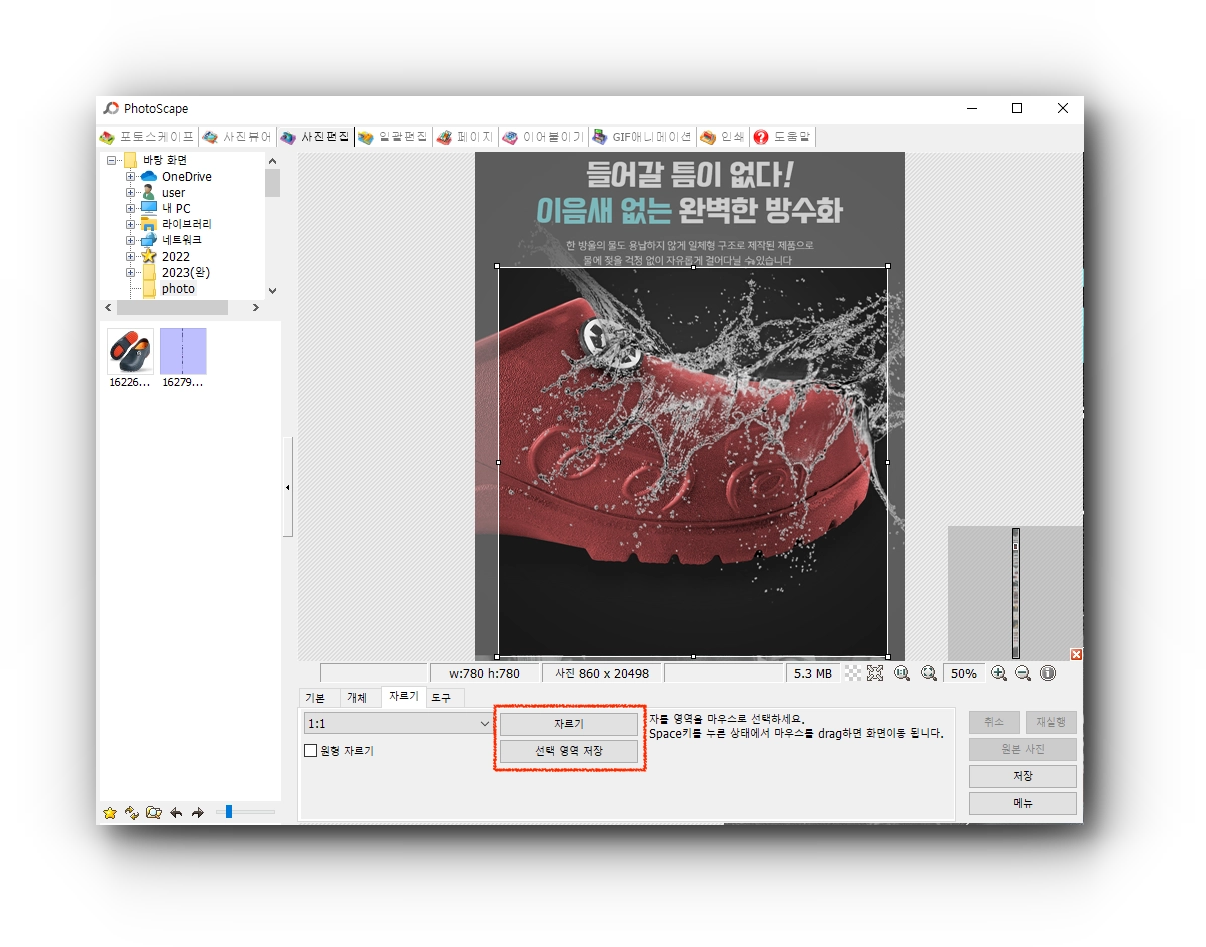Viewport: 1206px width, 947px height.
Task: Open favorites with the yellow star icon
Action: (110, 812)
